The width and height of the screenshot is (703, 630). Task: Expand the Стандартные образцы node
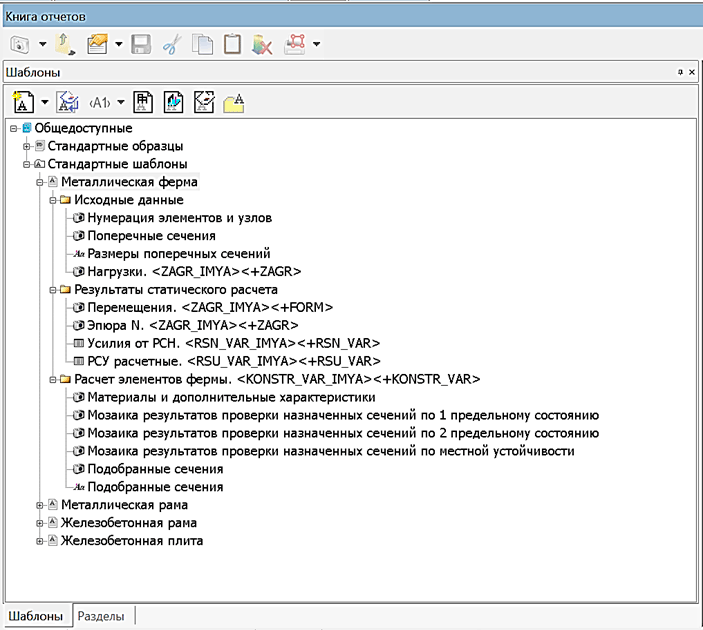click(x=27, y=146)
